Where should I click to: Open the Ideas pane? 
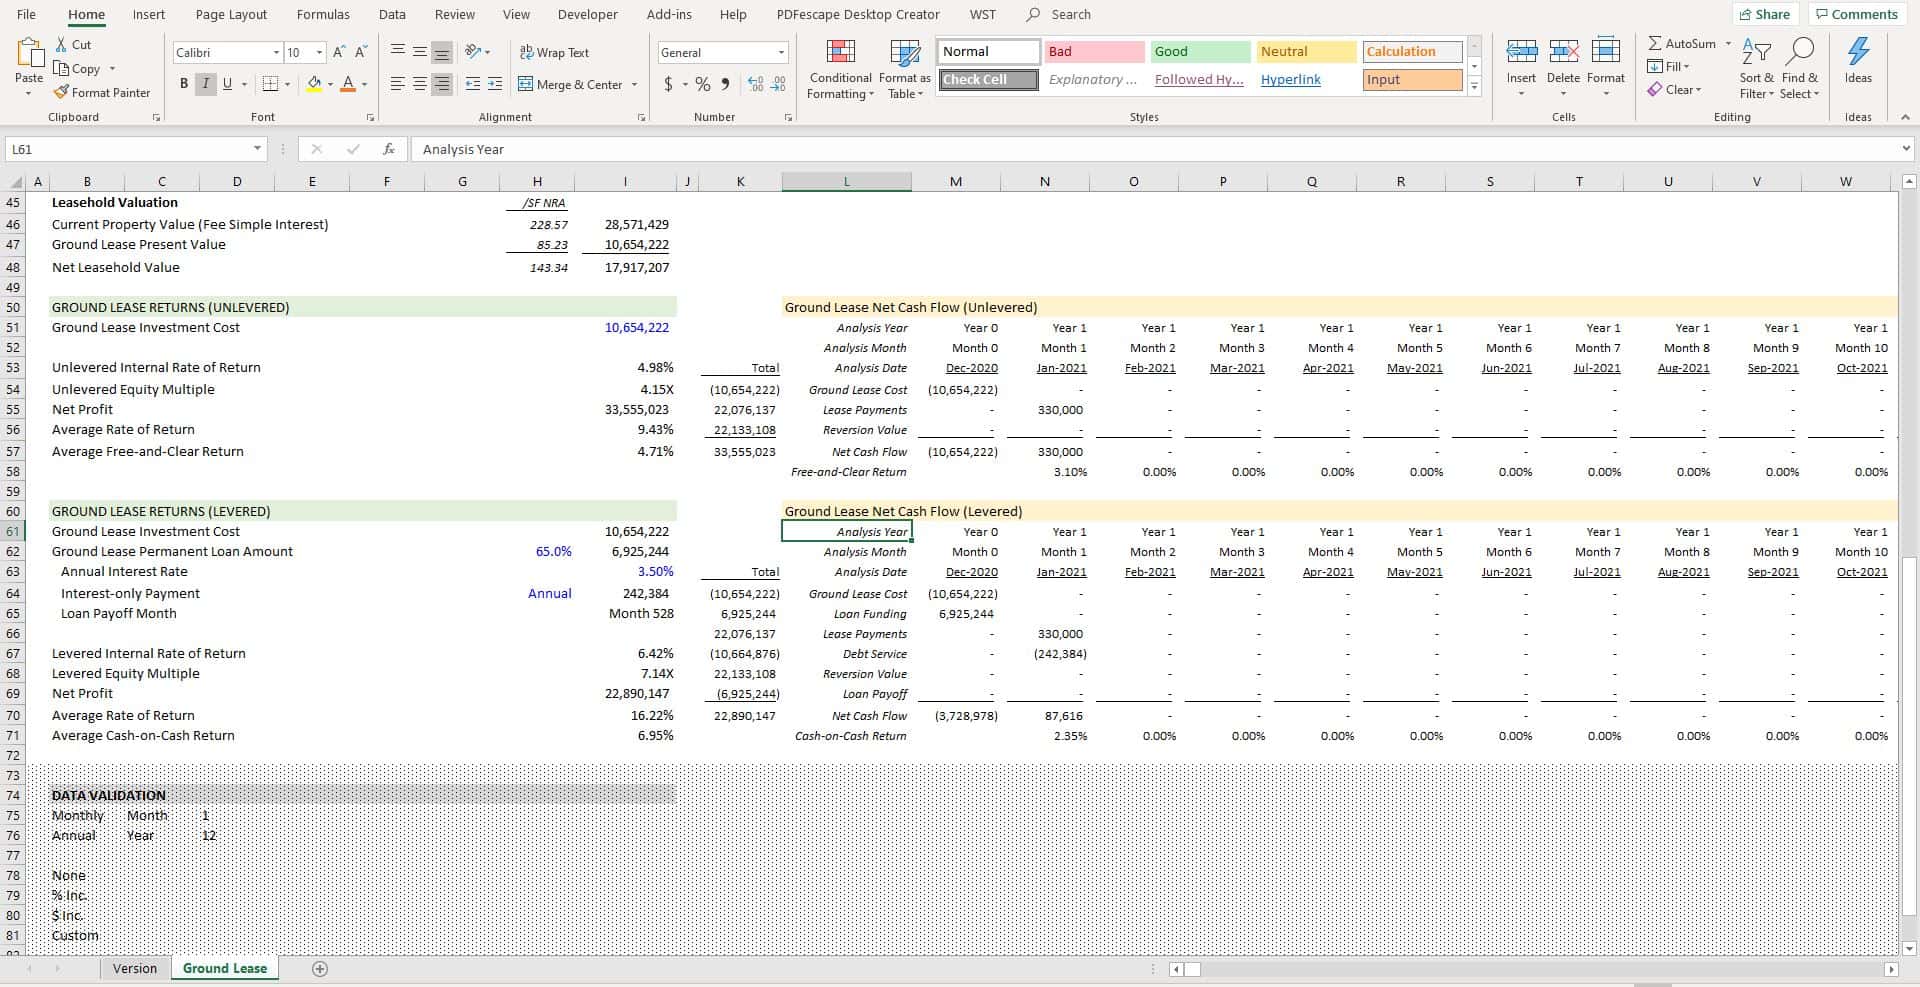[1858, 65]
